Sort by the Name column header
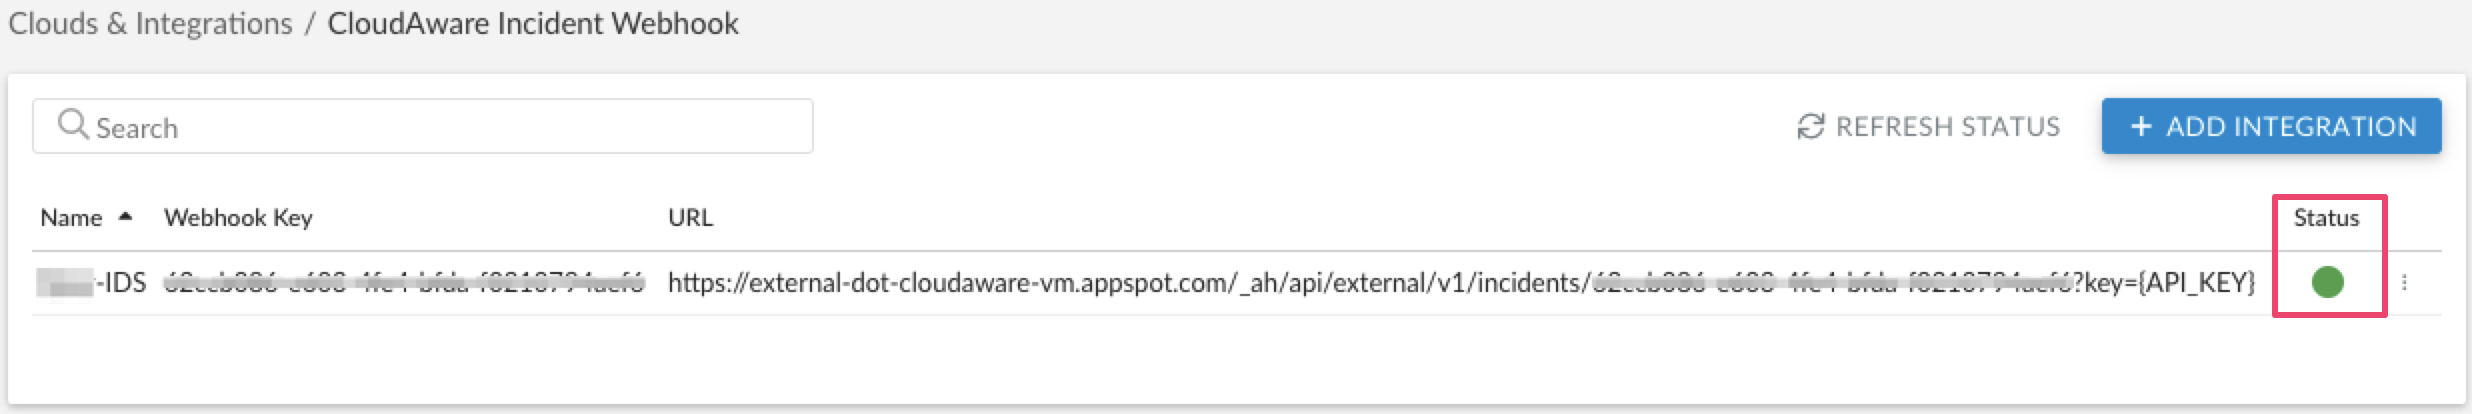 (71, 218)
